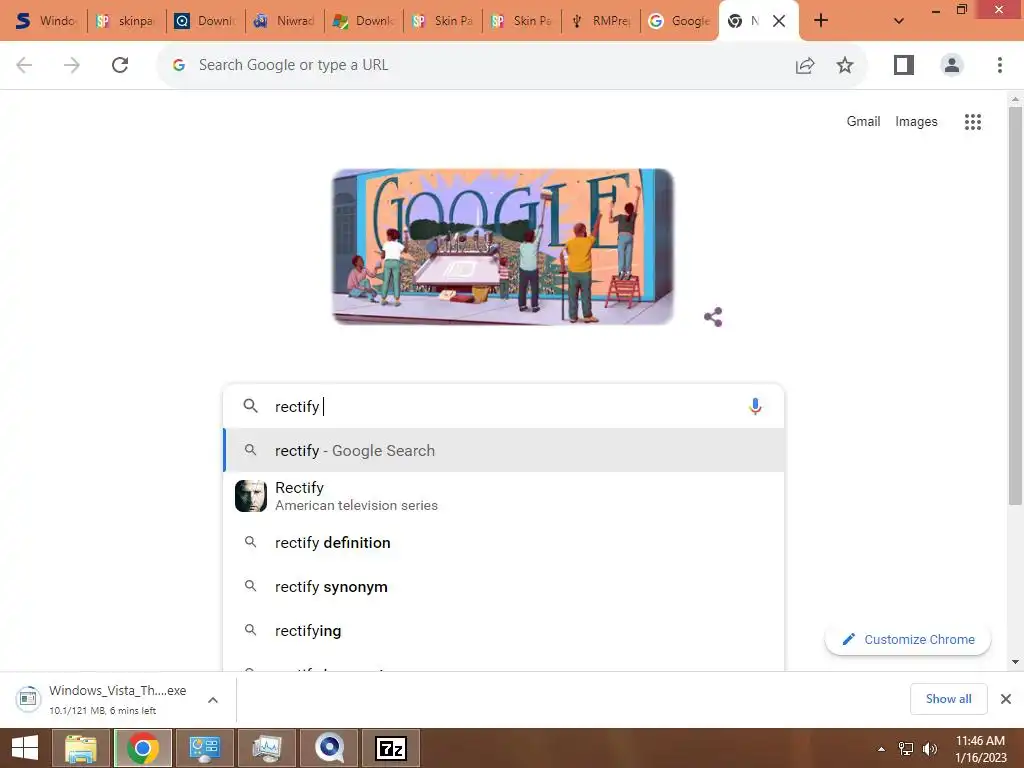Click the scrollbar down arrow
This screenshot has height=768, width=1024.
pos(1015,662)
